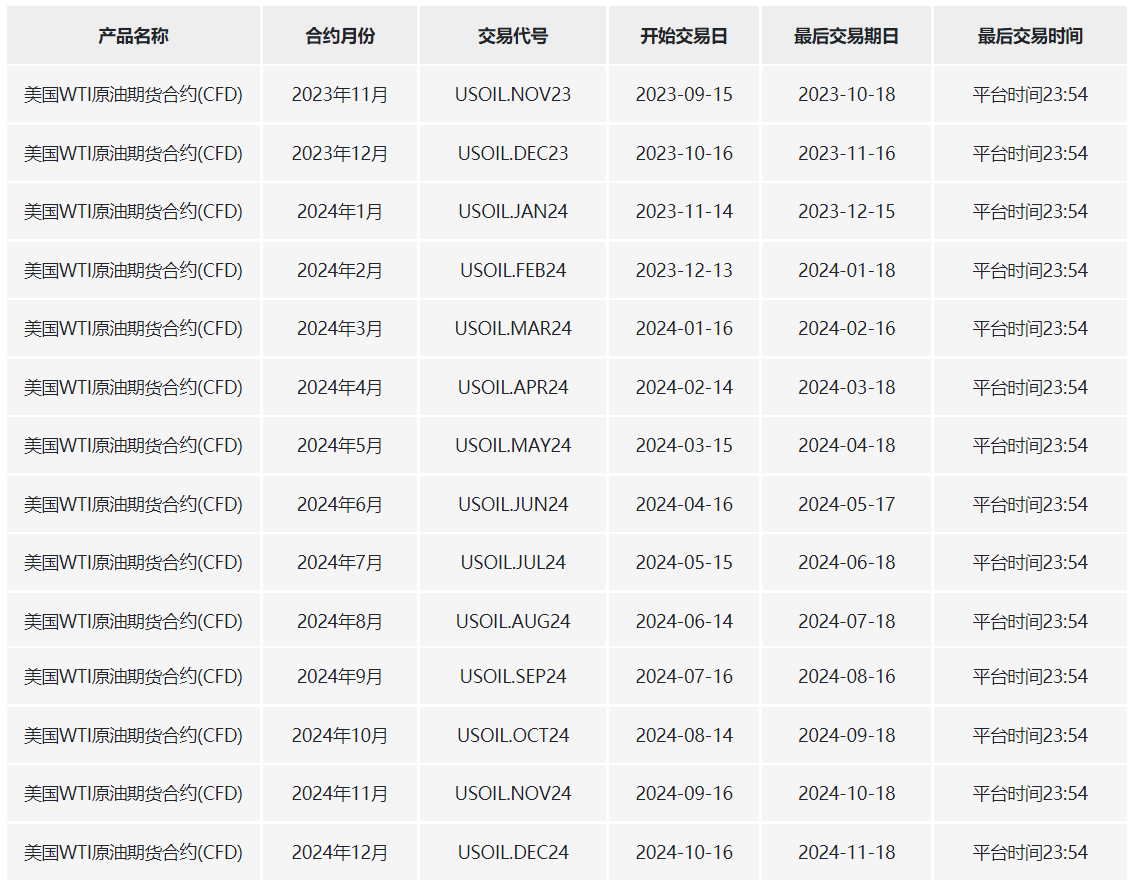Select the USOIL.MAY24 code cell

coord(513,446)
